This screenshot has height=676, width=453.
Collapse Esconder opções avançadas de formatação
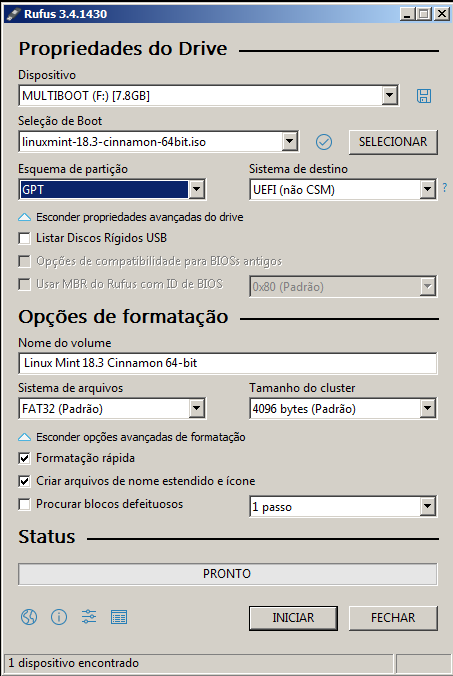pyautogui.click(x=131, y=437)
